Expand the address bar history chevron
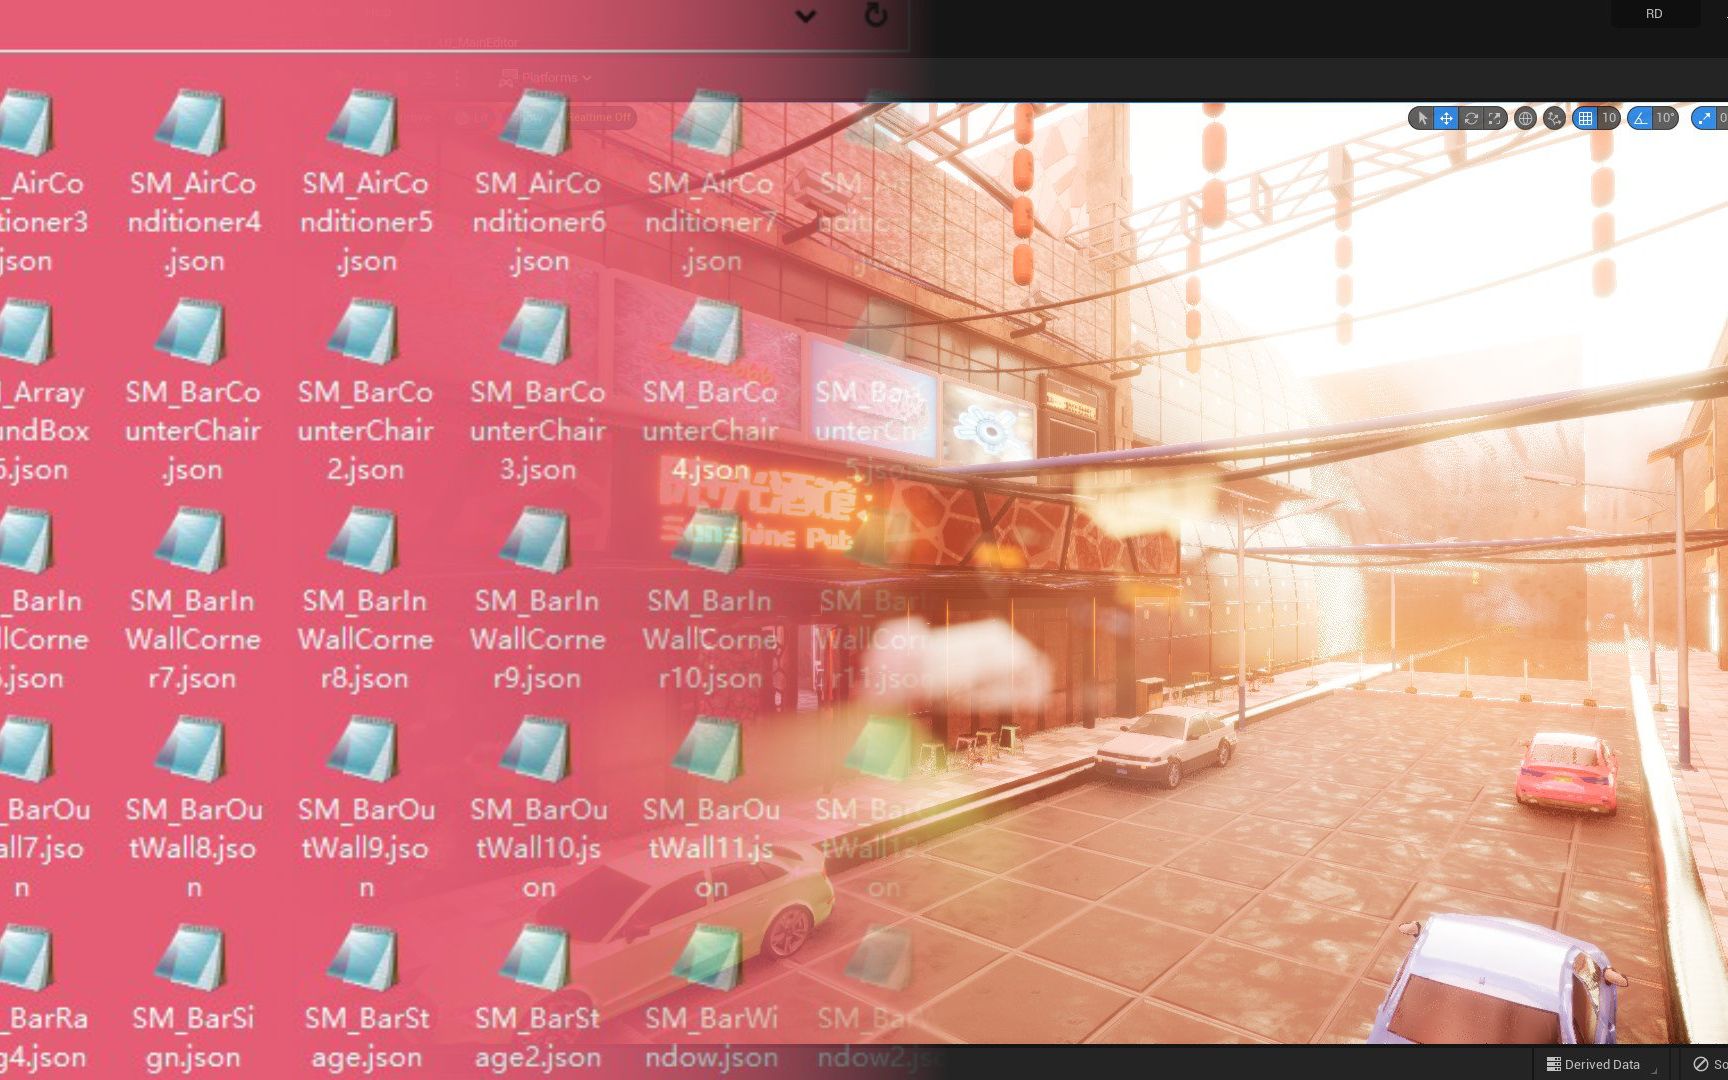This screenshot has width=1728, height=1080. click(x=806, y=16)
